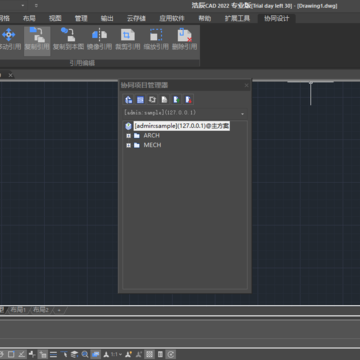Screen dimensions: 360x360
Task: Click the 协同项目管理器 panel title
Action: coord(144,85)
